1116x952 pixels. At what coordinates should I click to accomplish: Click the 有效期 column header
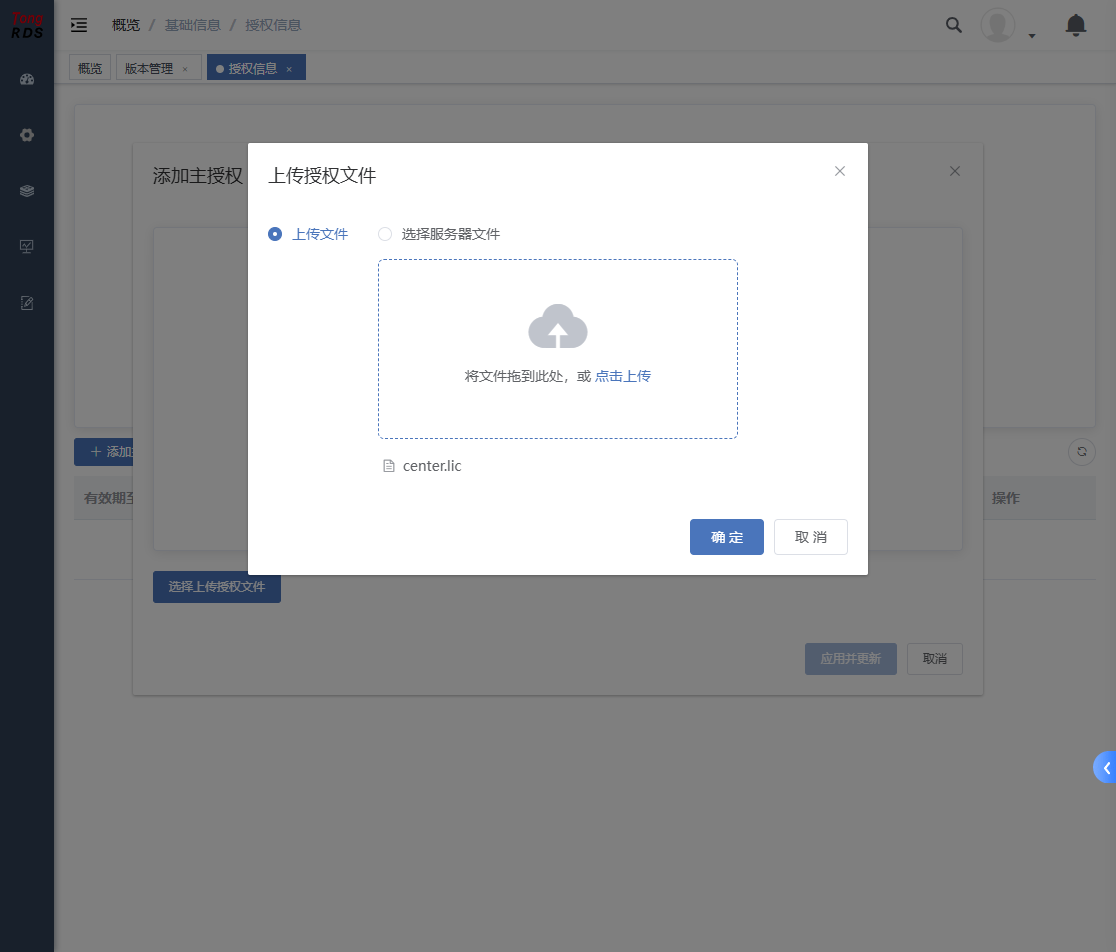[x=109, y=498]
